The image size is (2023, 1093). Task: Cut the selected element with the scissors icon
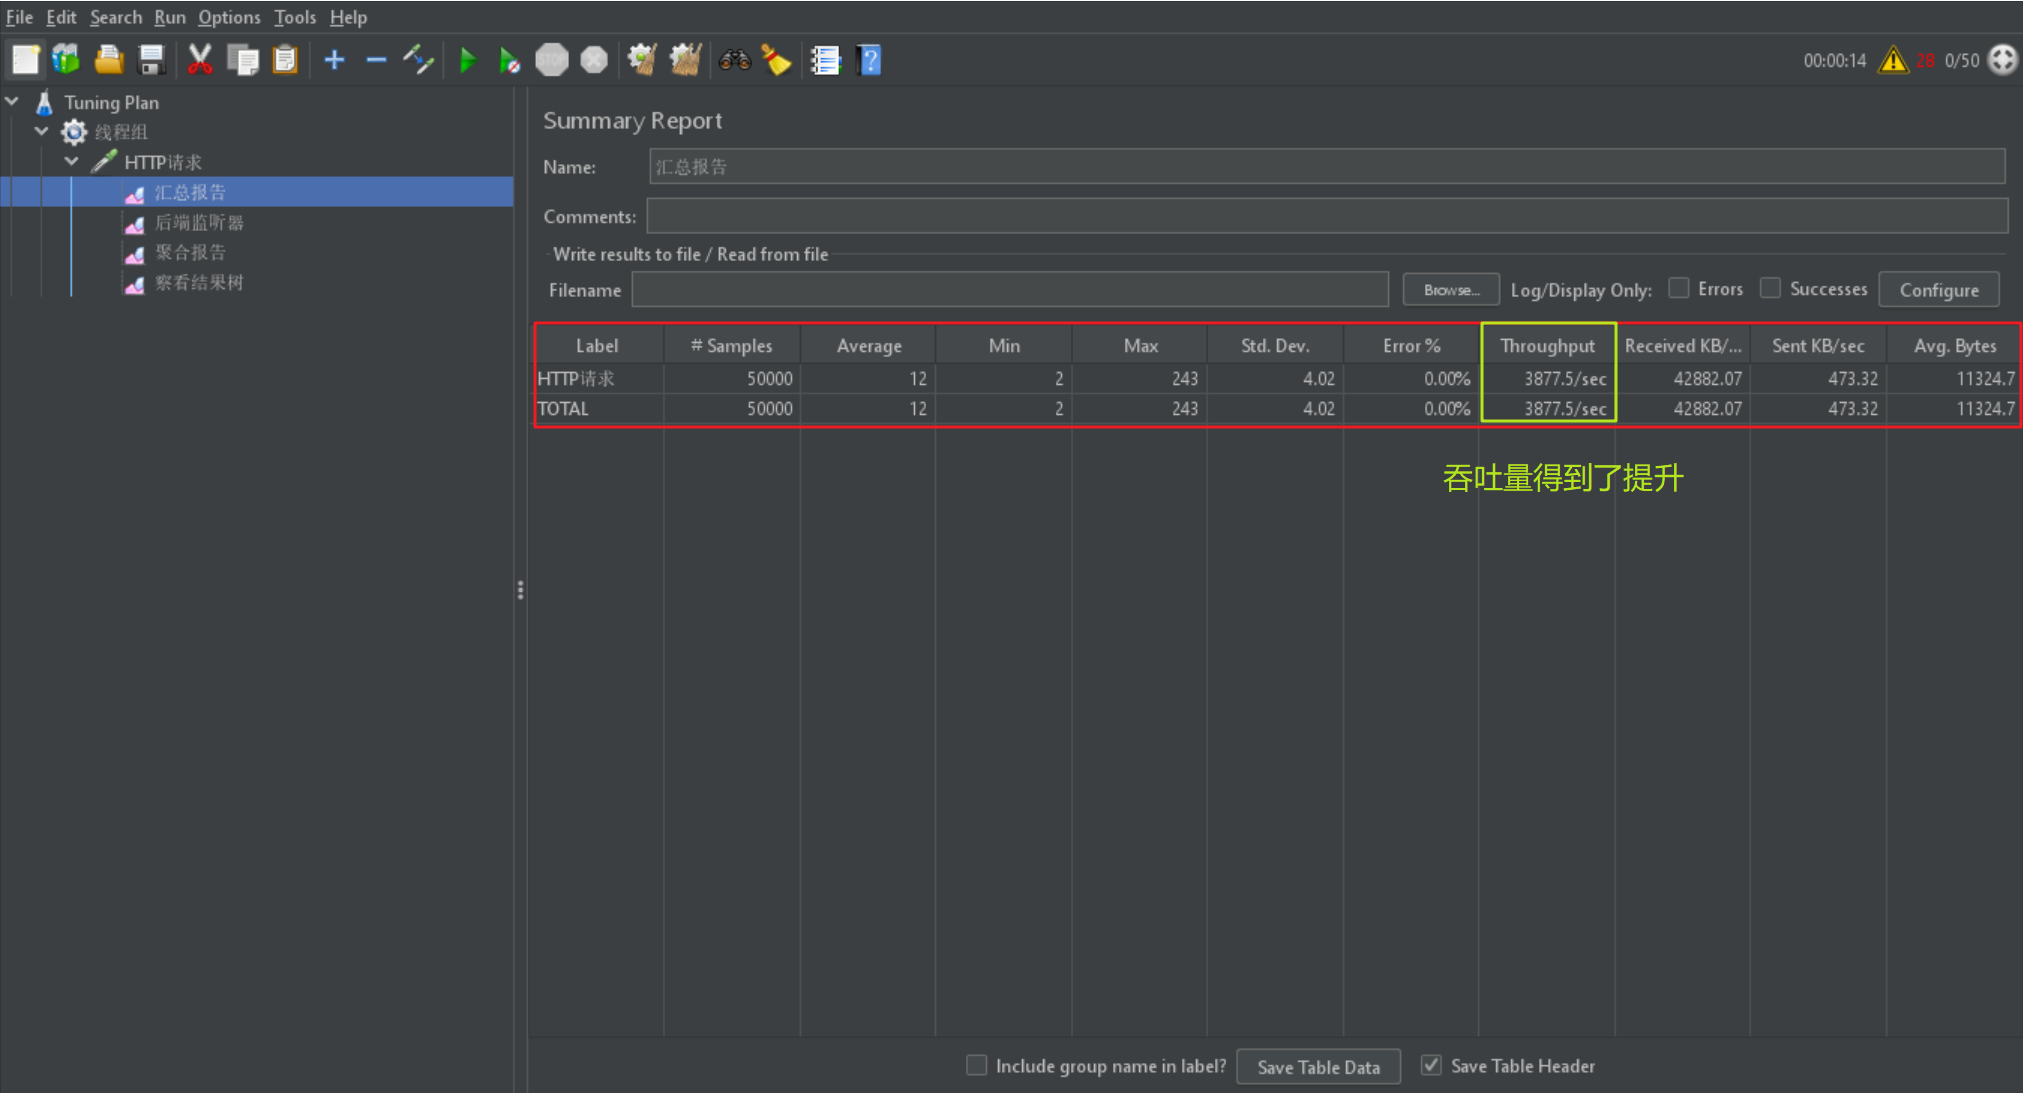pos(200,60)
